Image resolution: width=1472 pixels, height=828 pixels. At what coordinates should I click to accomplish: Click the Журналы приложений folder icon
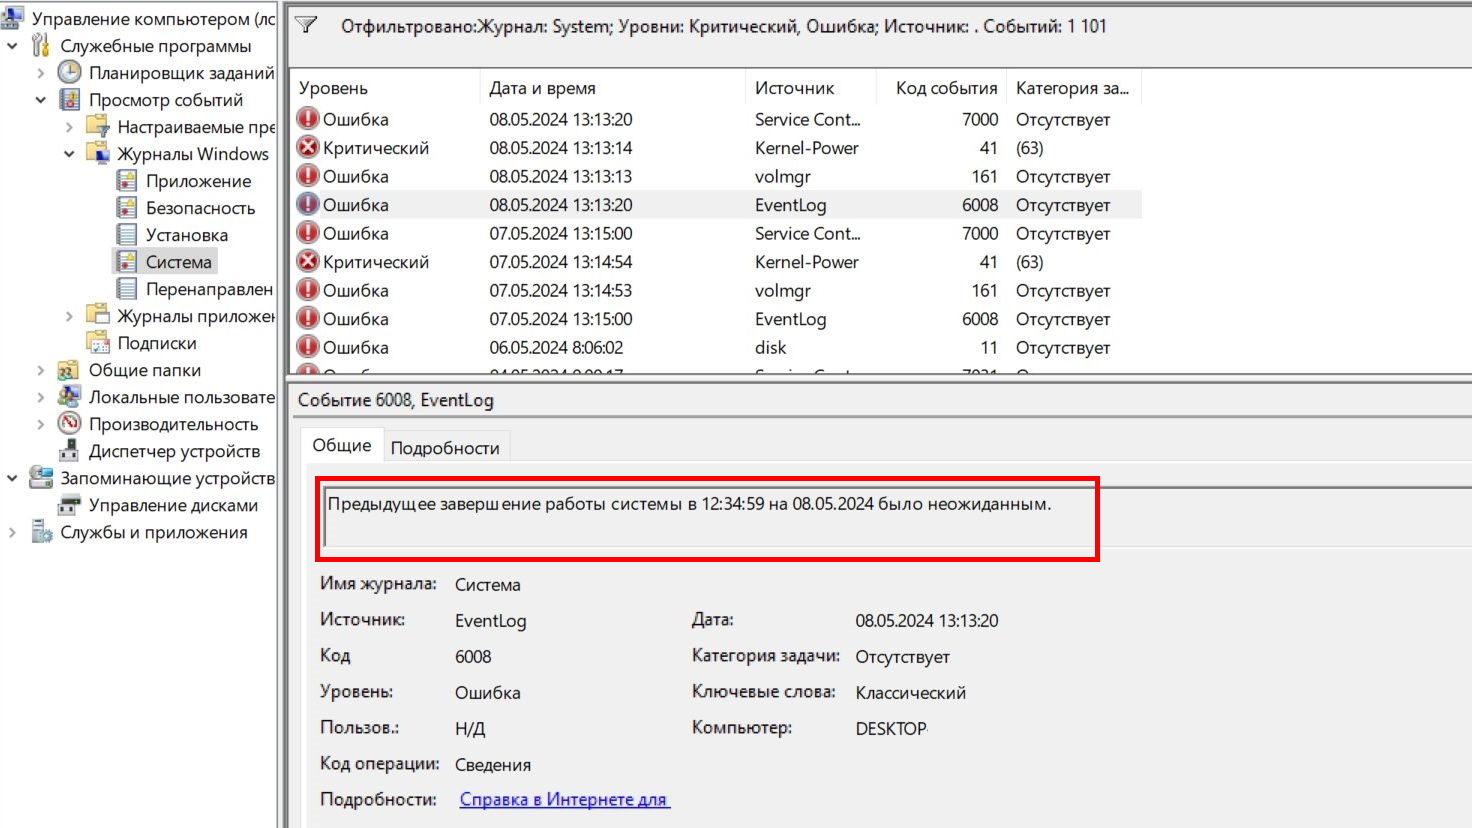[98, 315]
